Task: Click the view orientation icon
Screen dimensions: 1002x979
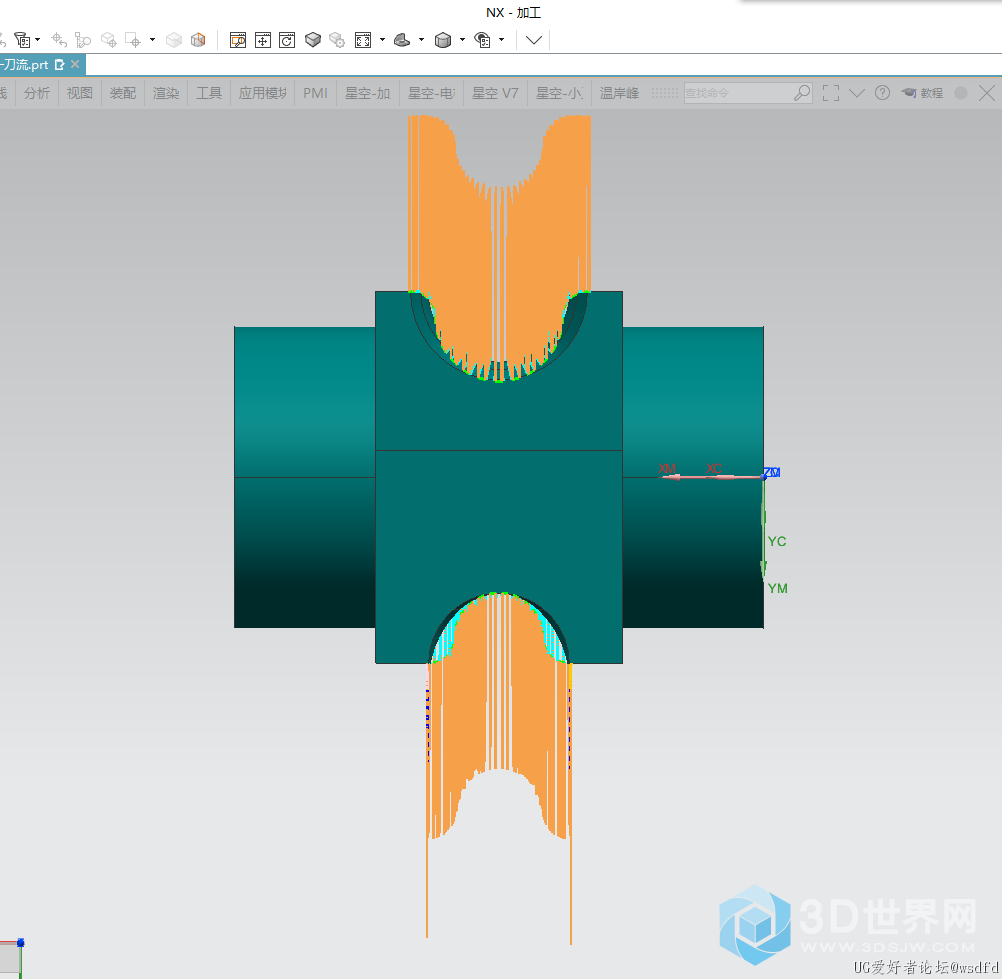Action: (x=402, y=40)
